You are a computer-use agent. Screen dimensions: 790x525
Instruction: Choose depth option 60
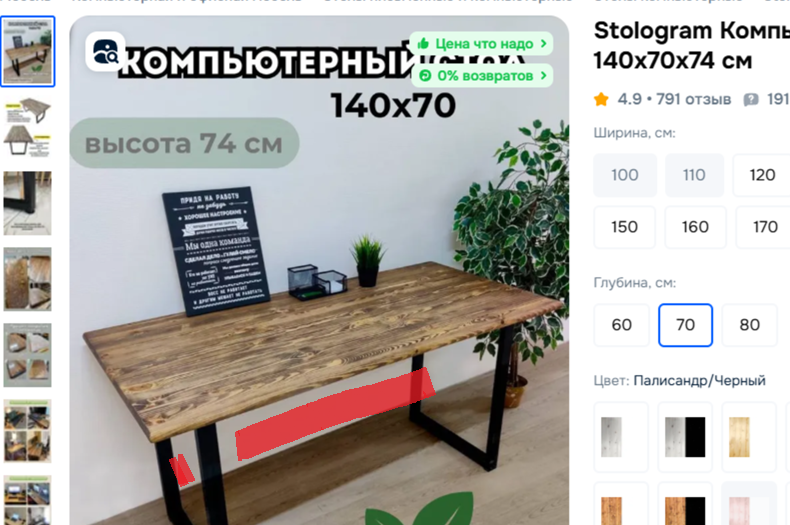pyautogui.click(x=622, y=325)
